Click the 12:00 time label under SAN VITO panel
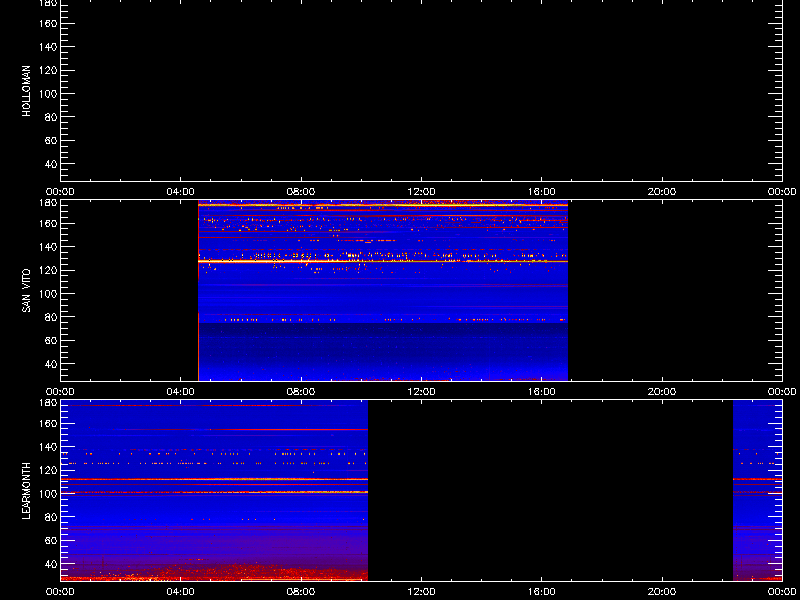 pos(421,392)
